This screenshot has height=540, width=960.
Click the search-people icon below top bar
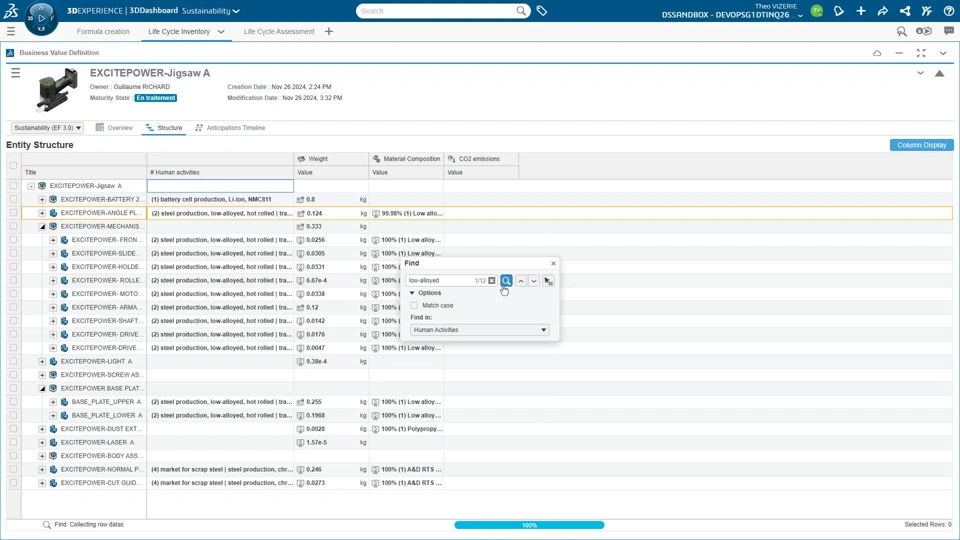click(x=901, y=31)
